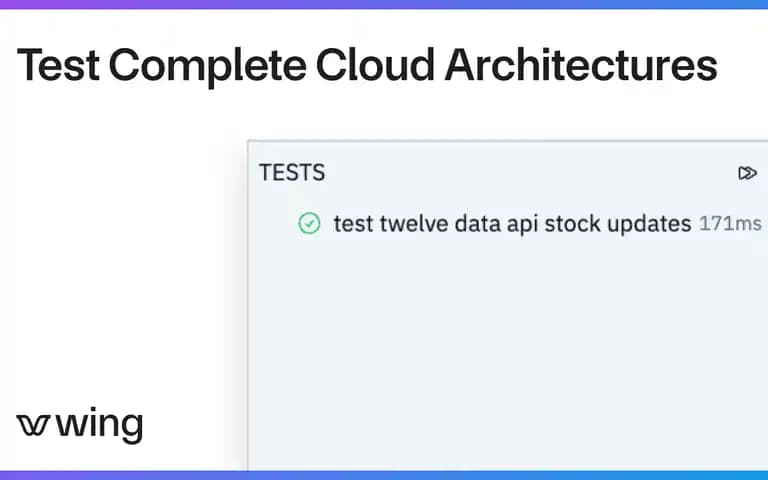Click the green passed checkmark icon

click(x=309, y=223)
